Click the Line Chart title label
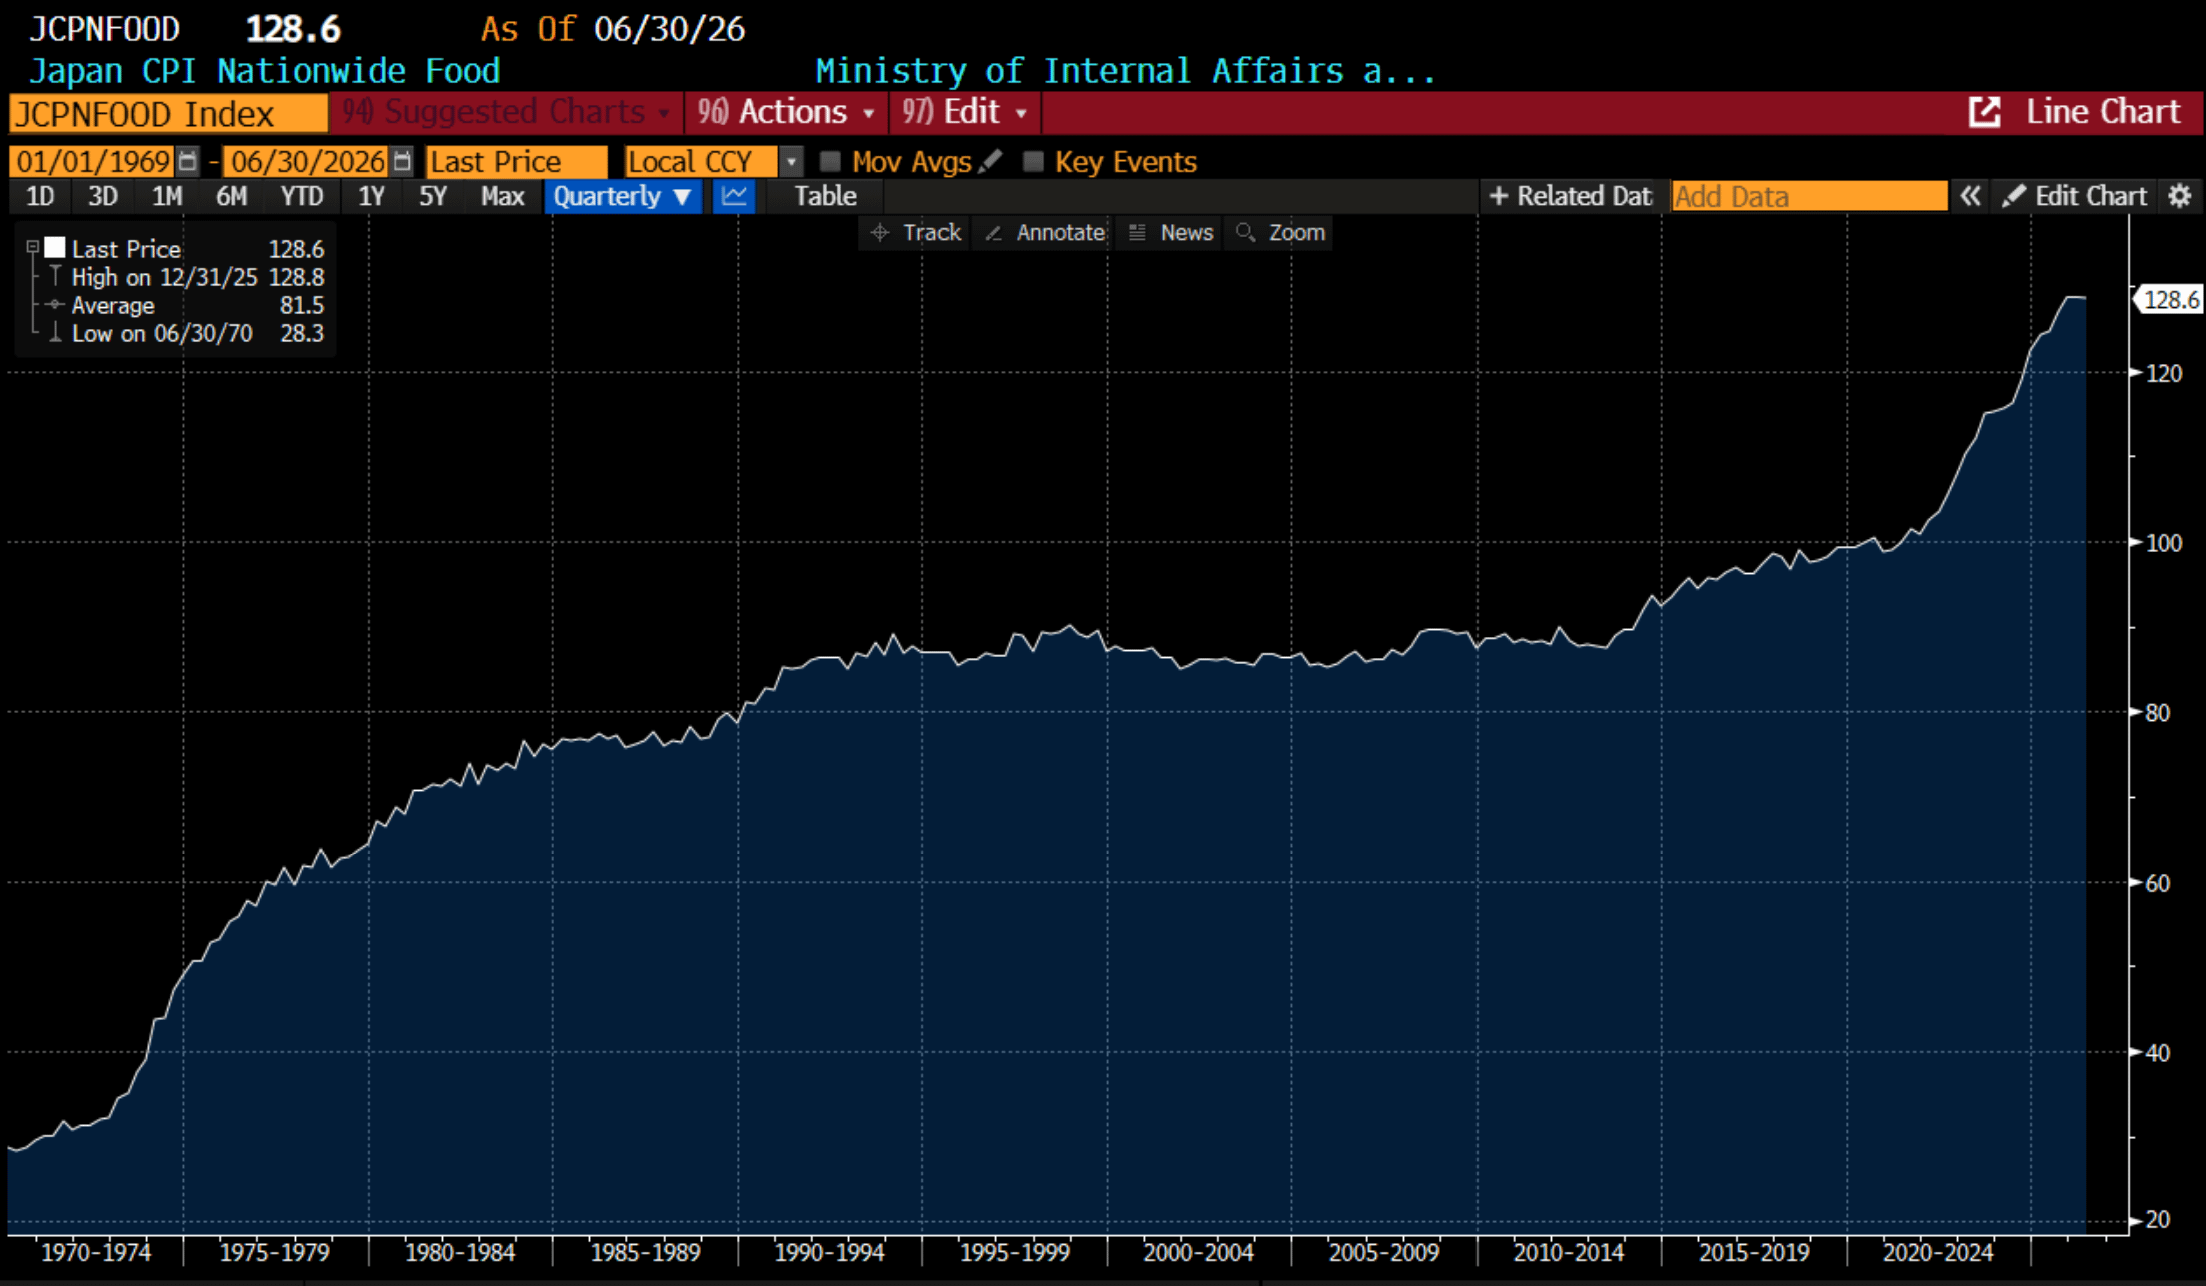Image resolution: width=2206 pixels, height=1286 pixels. pos(2103,112)
